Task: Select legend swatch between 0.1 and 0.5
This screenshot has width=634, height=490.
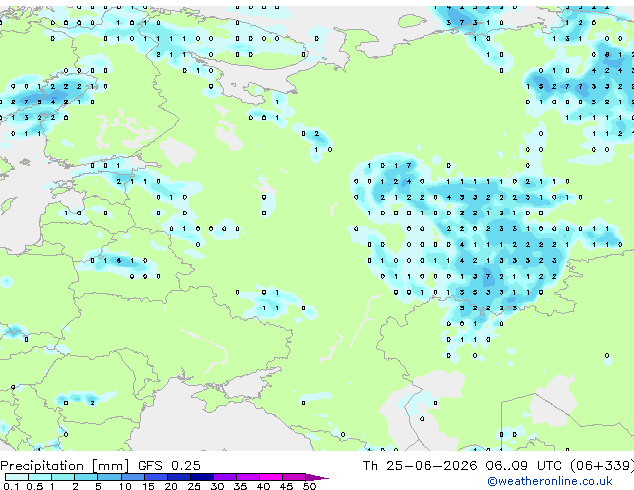Action: [x=17, y=477]
